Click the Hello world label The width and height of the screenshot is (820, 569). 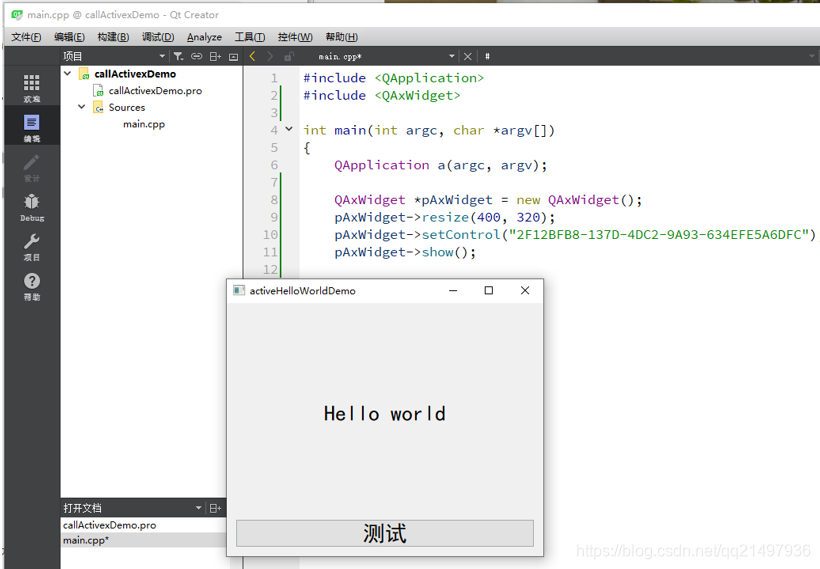[x=385, y=414]
